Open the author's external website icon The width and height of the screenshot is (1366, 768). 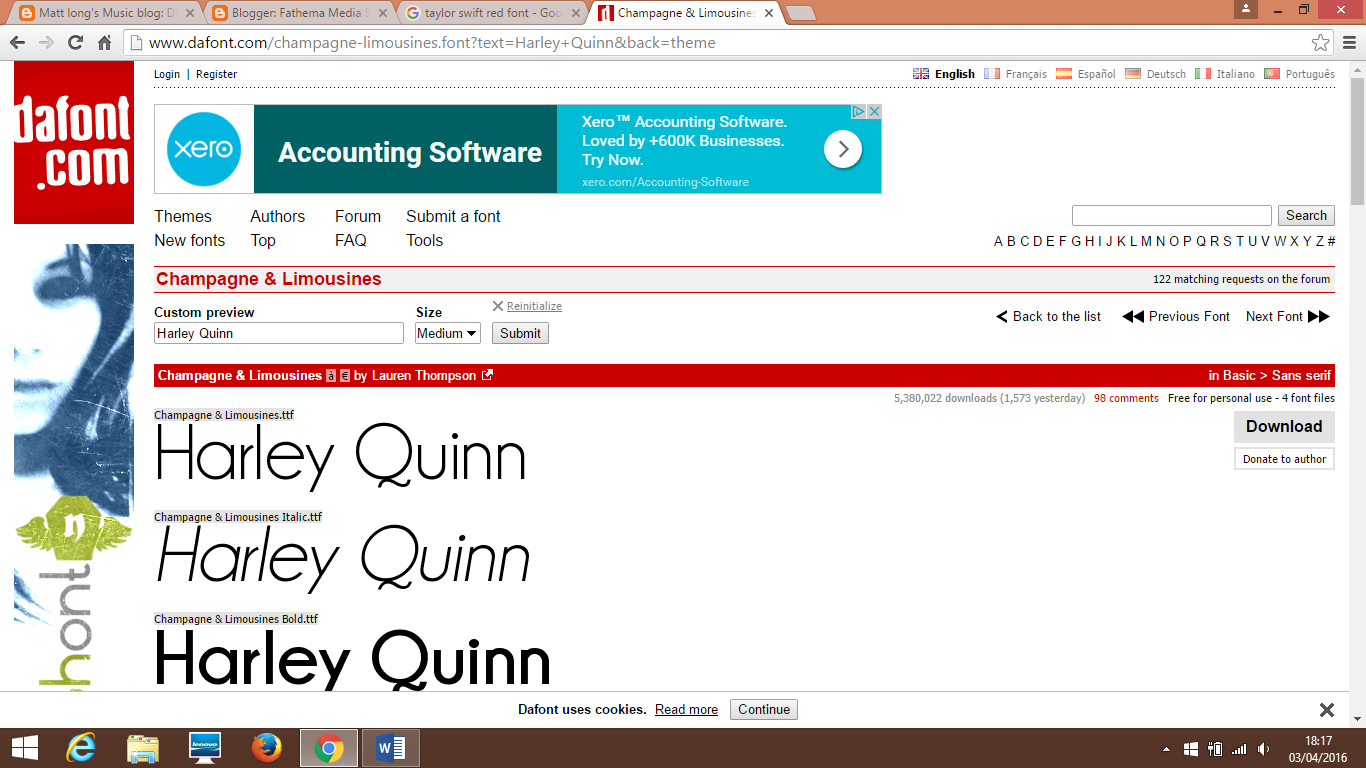coord(487,376)
